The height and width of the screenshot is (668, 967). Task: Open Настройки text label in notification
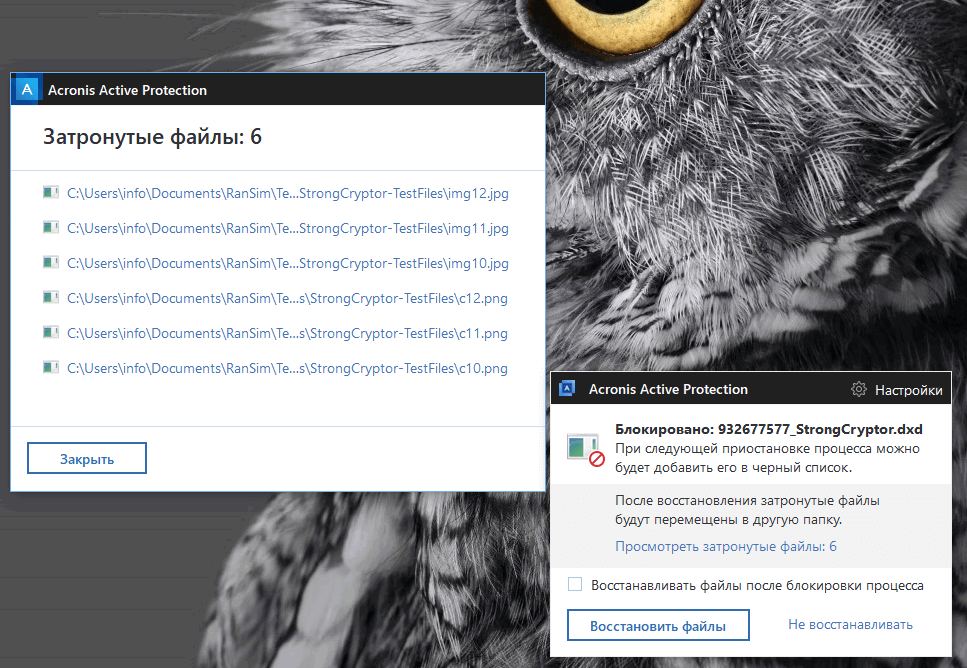point(908,390)
